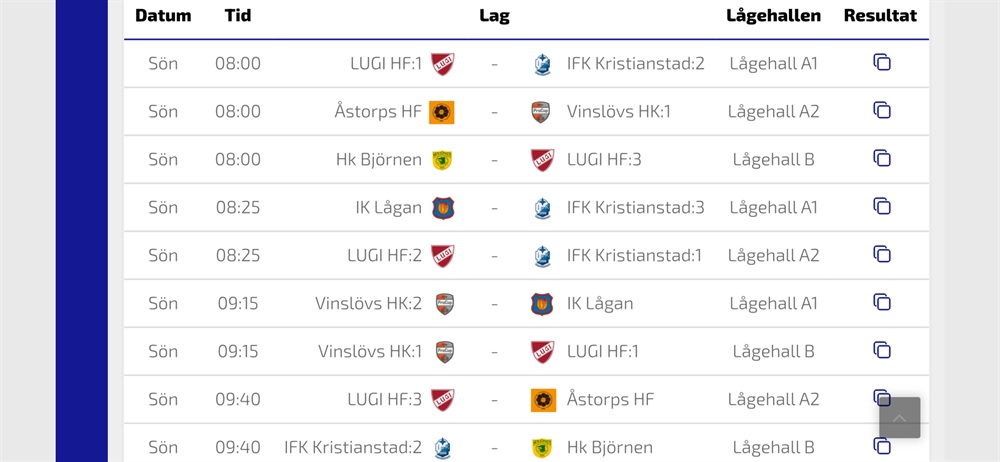Click the Resultat column header

click(x=880, y=16)
